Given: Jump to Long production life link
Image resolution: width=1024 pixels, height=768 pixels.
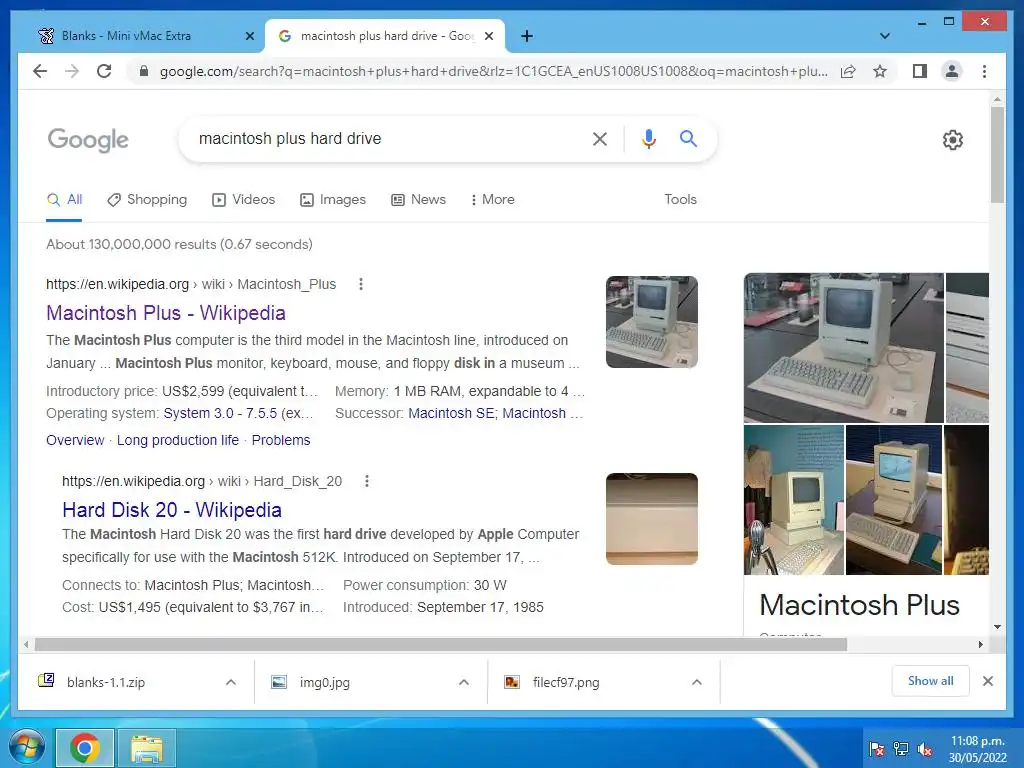Looking at the screenshot, I should click(178, 440).
